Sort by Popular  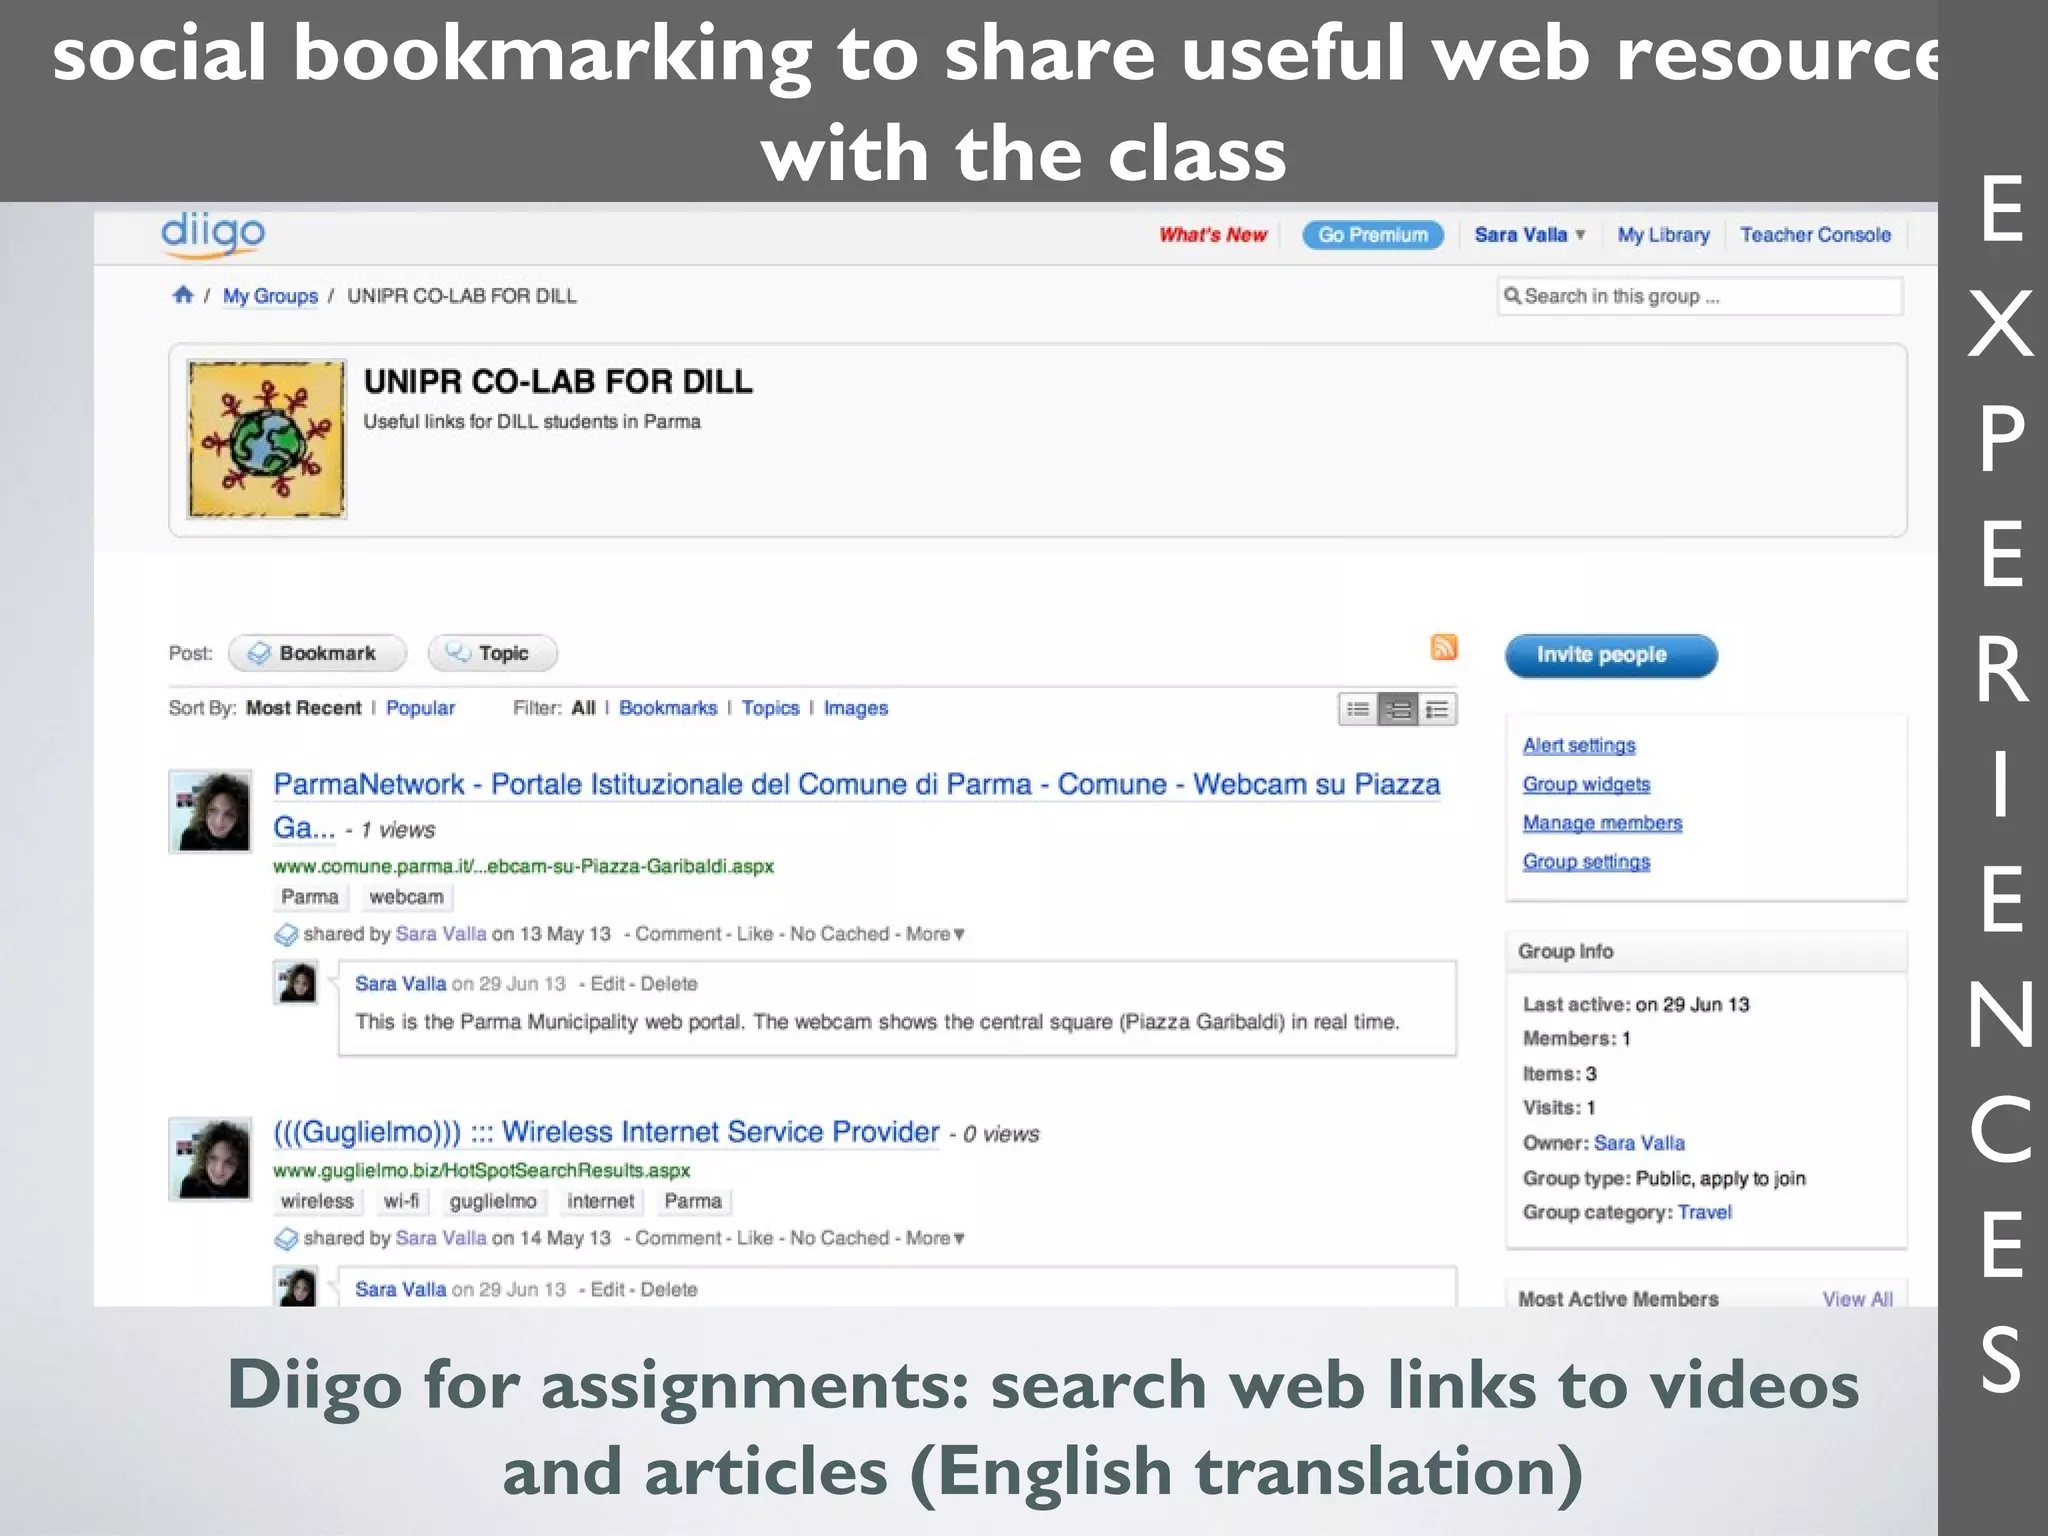(420, 708)
